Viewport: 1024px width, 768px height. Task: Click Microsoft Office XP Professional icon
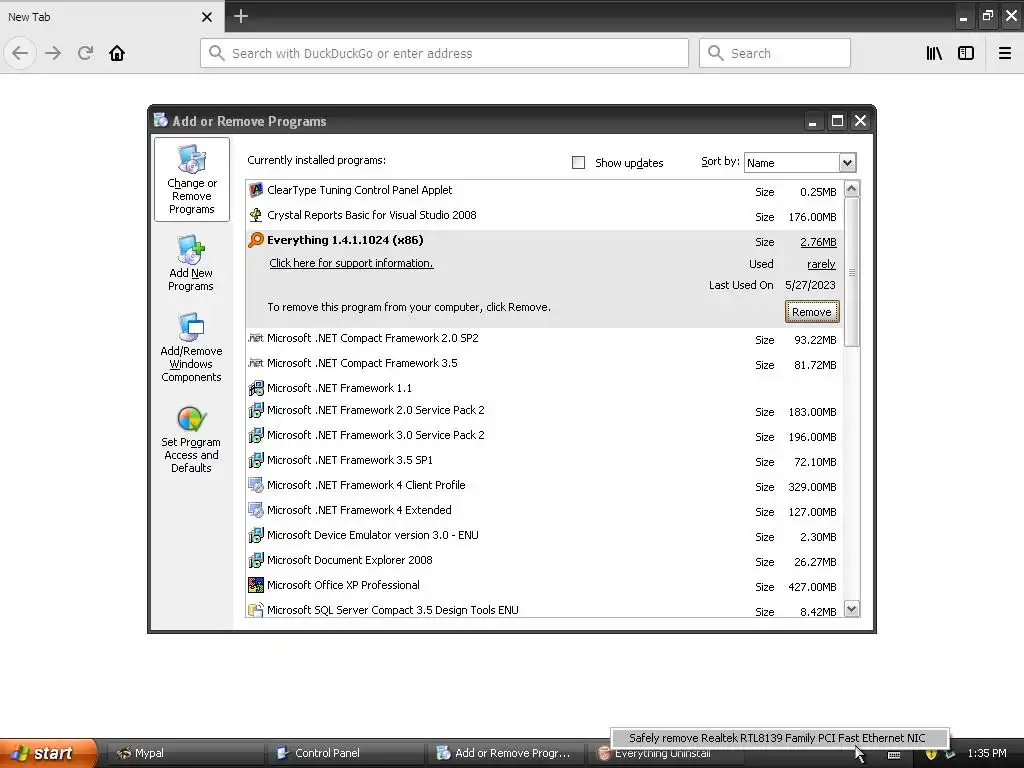(255, 585)
